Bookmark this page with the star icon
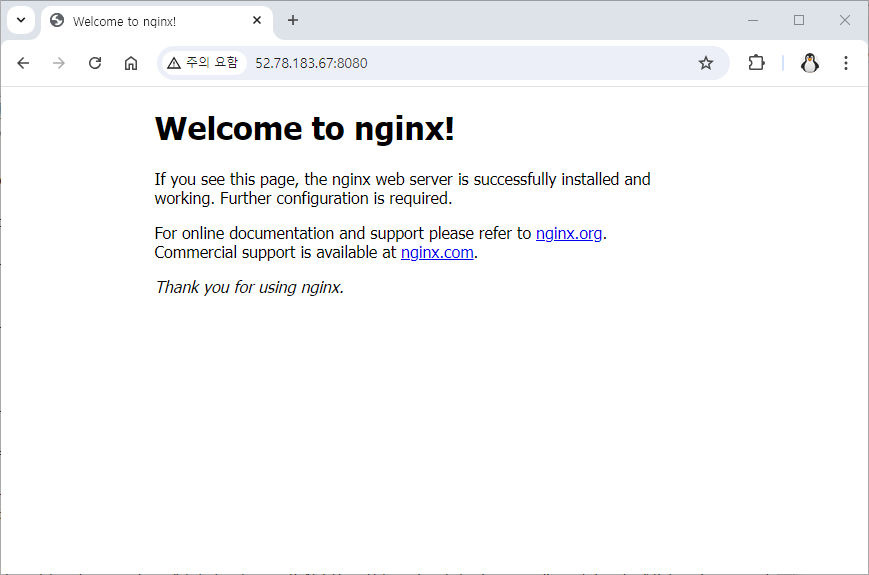The height and width of the screenshot is (575, 869). pyautogui.click(x=706, y=63)
